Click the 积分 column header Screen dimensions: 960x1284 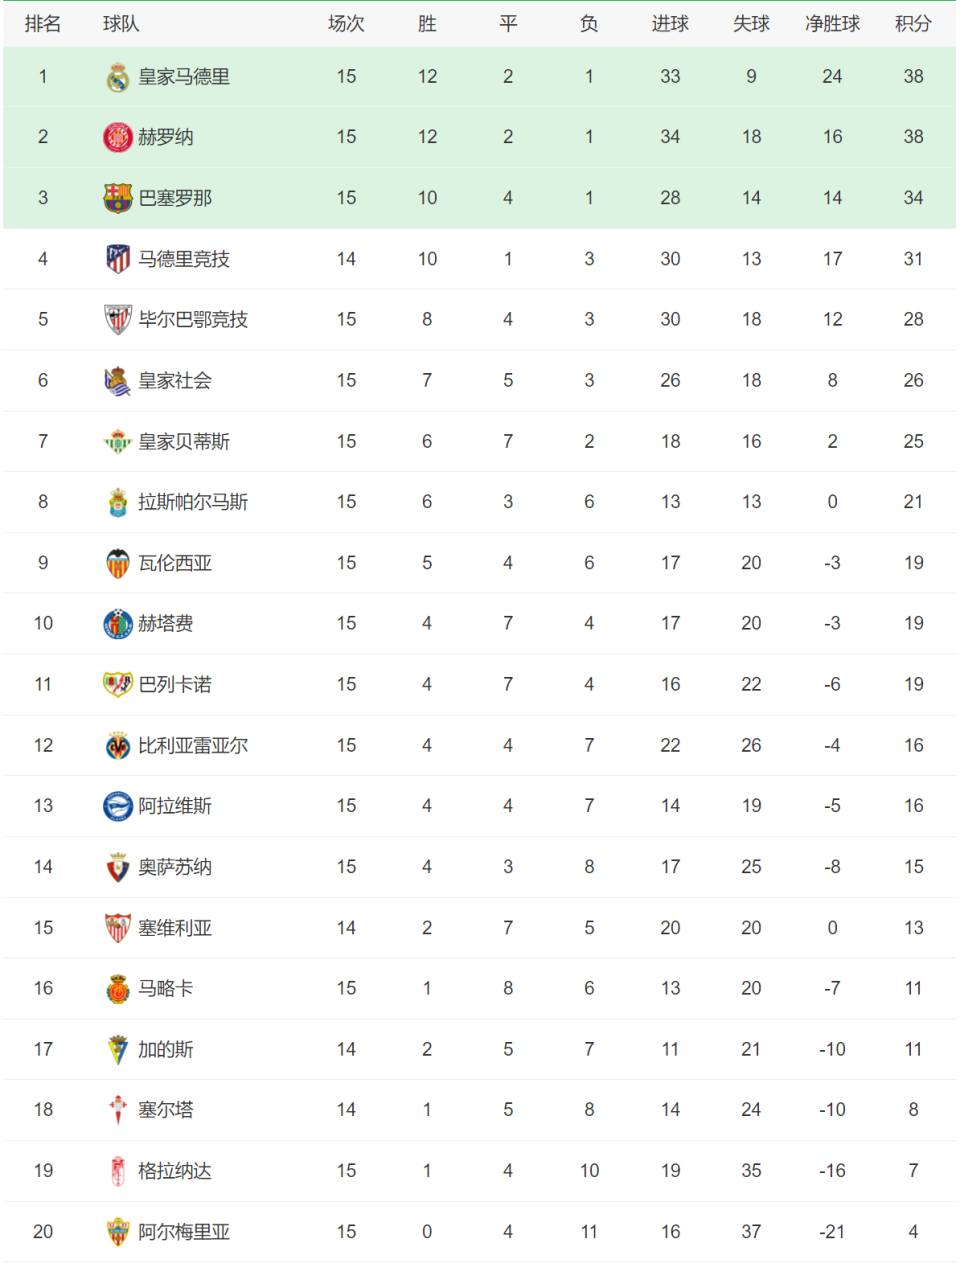click(913, 24)
